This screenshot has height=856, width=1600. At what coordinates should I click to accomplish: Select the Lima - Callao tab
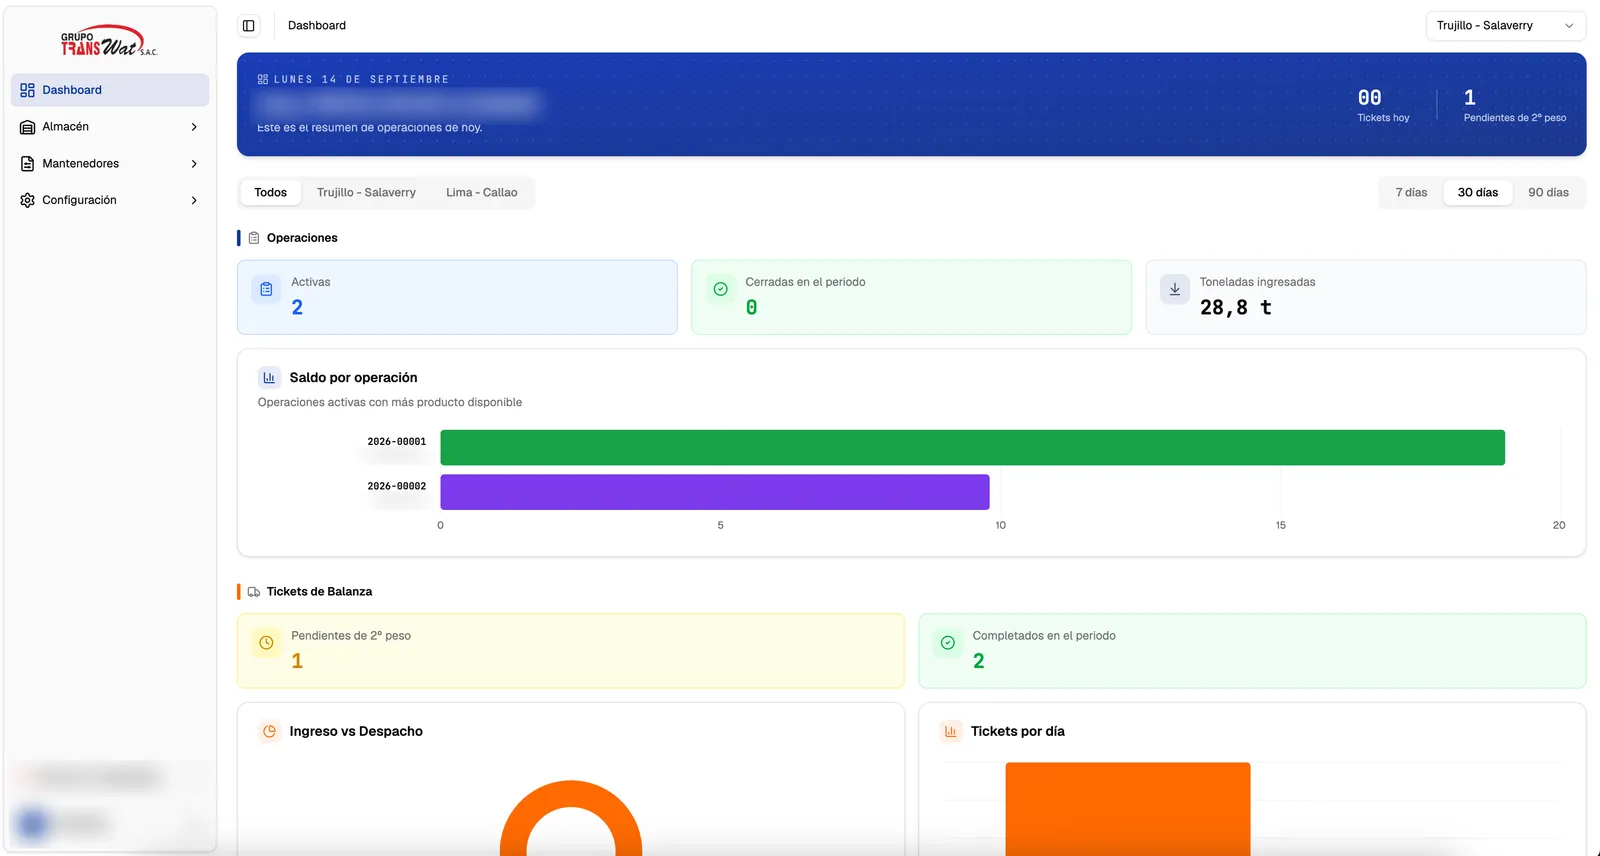coord(482,193)
